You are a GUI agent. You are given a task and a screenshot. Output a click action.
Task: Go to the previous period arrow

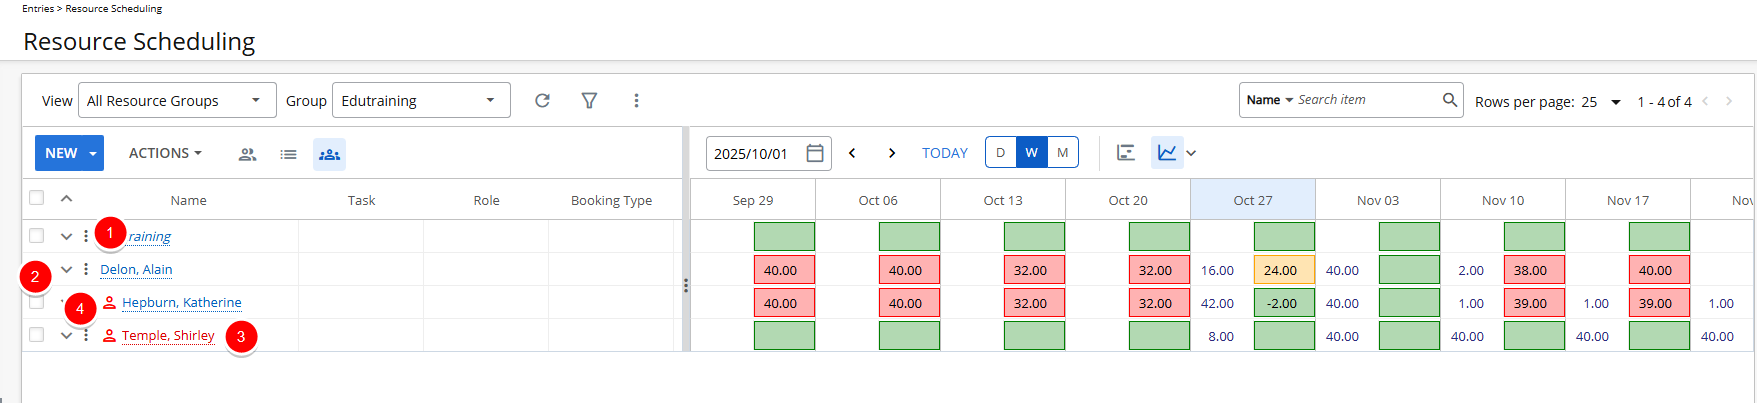pos(852,153)
